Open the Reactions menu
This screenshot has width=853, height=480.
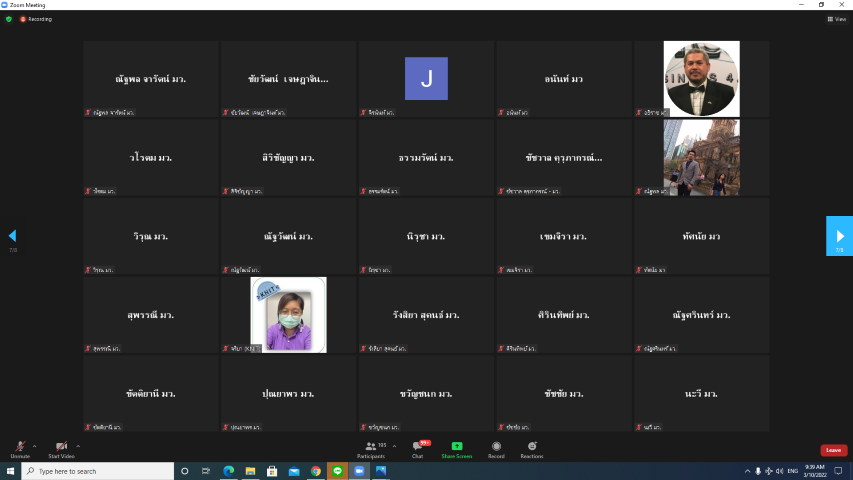pyautogui.click(x=532, y=447)
